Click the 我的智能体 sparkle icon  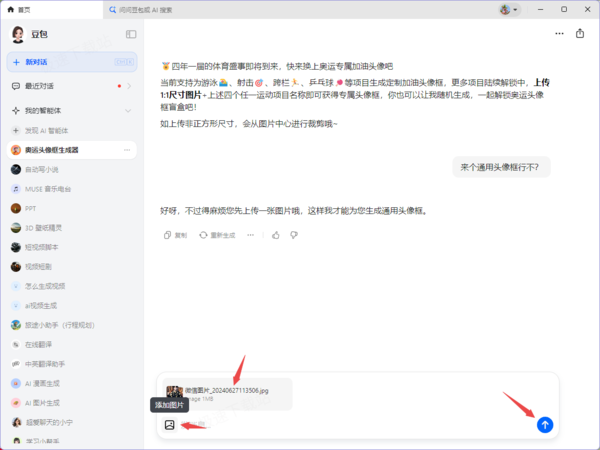click(x=16, y=111)
